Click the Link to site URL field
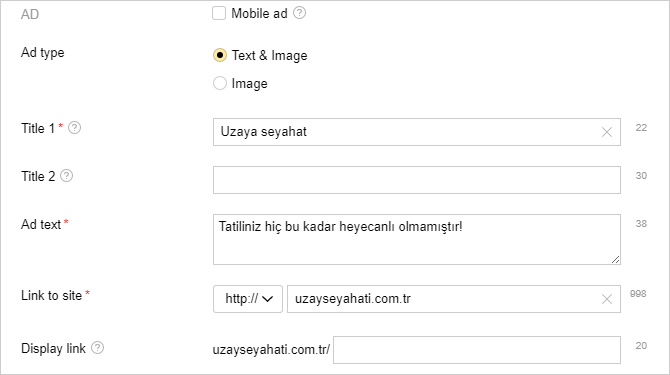Image resolution: width=670 pixels, height=375 pixels. (454, 299)
